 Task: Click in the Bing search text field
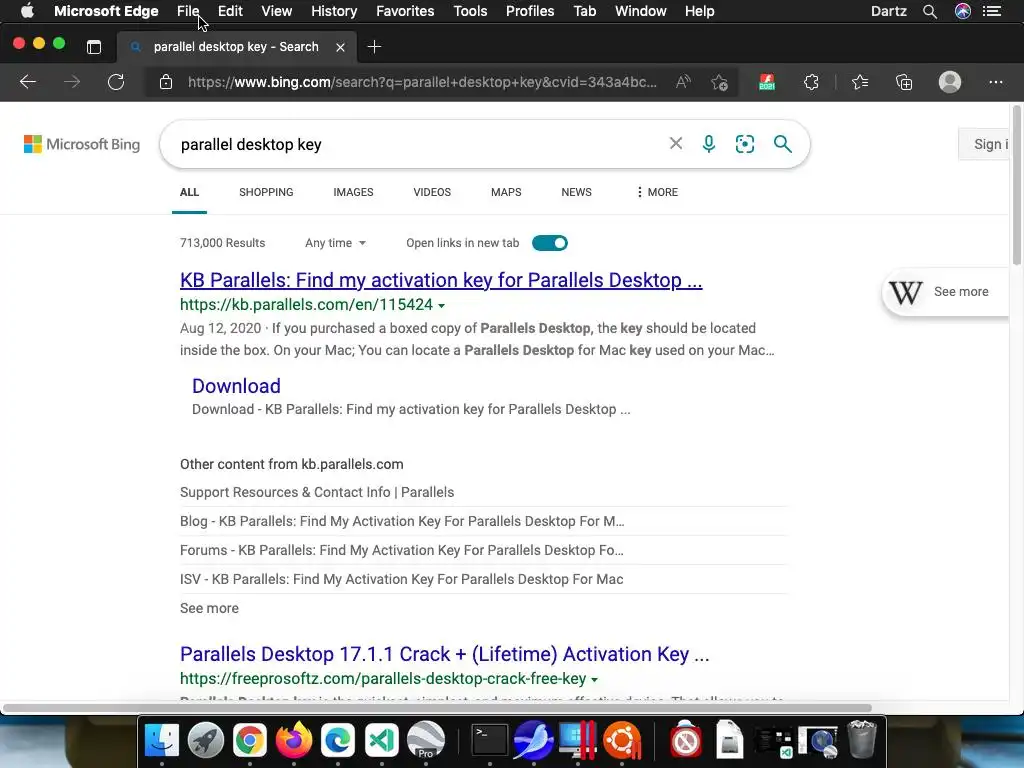[x=418, y=144]
